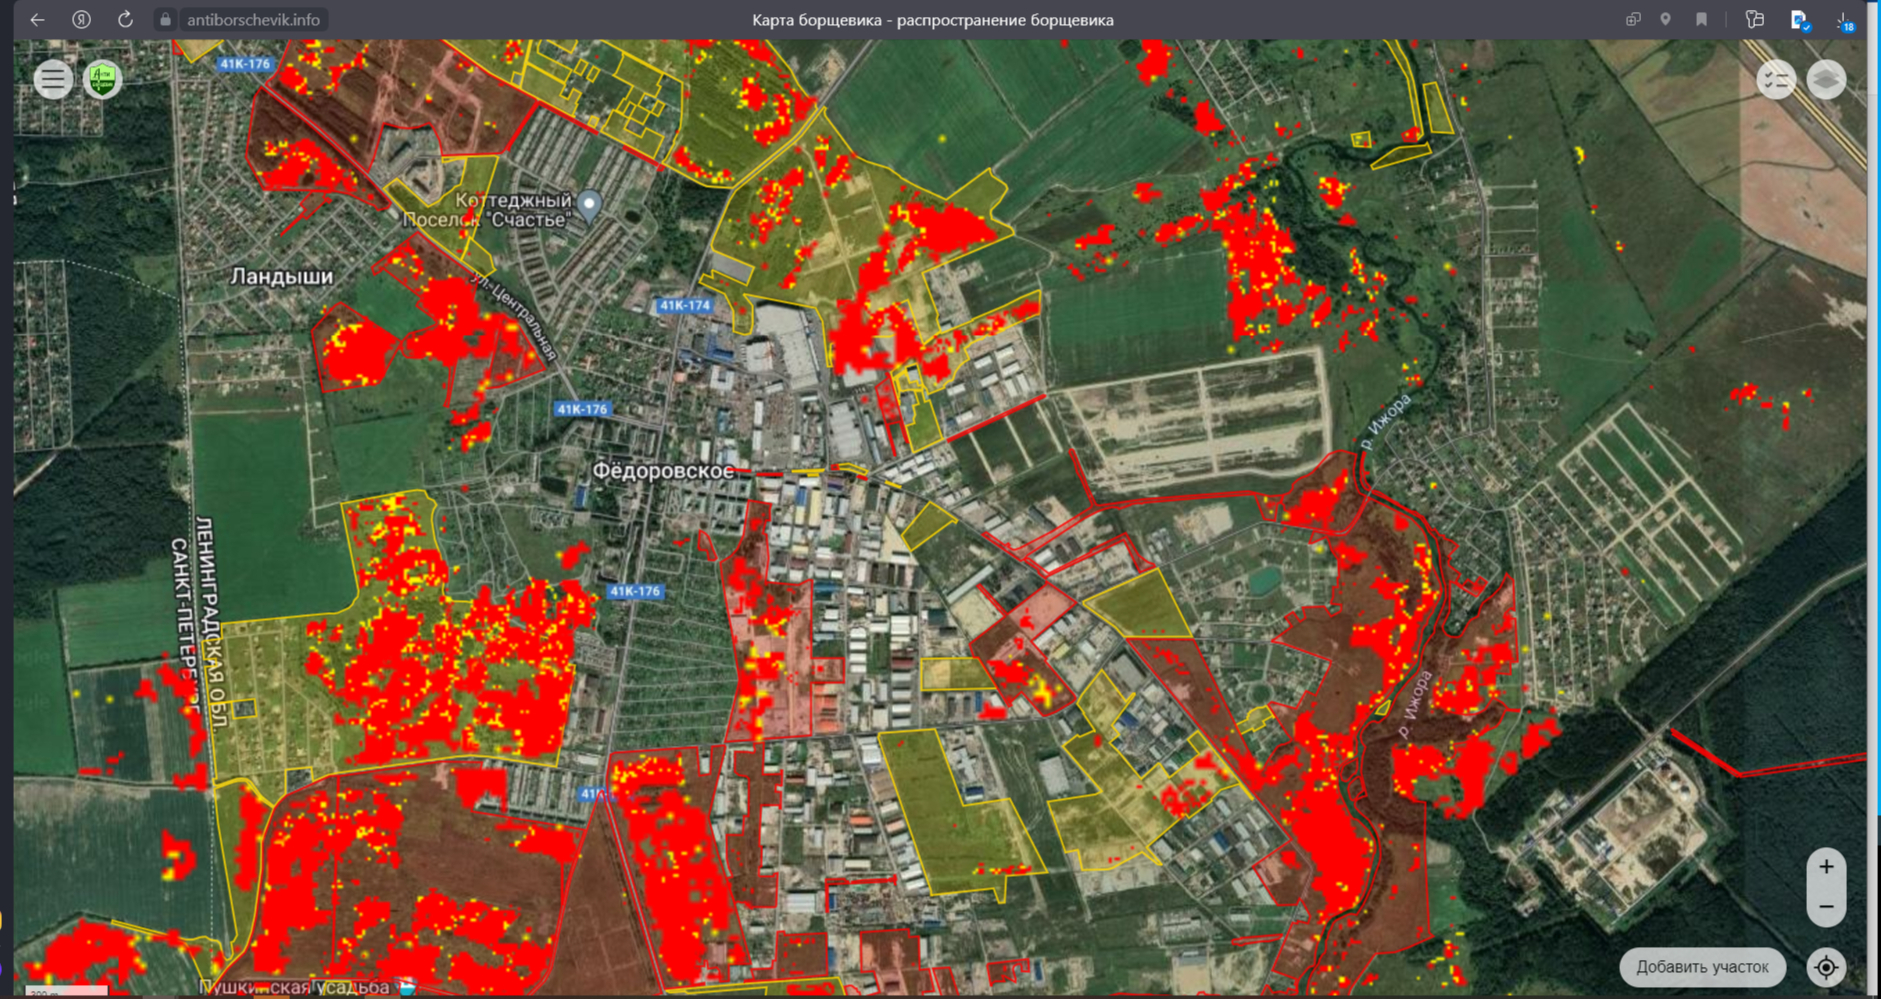Viewport: 1881px width, 999px height.
Task: Bookmark the page with the bookmark icon
Action: tap(1701, 19)
